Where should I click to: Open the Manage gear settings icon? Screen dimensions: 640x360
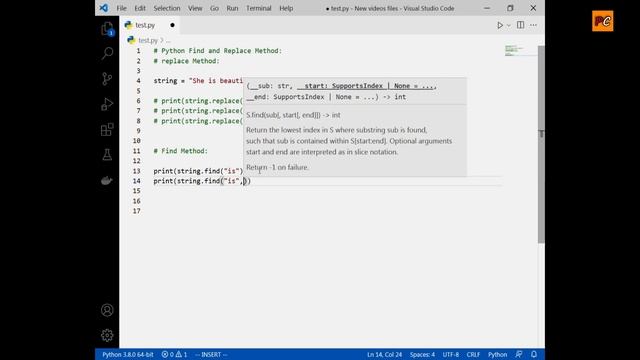[x=107, y=335]
